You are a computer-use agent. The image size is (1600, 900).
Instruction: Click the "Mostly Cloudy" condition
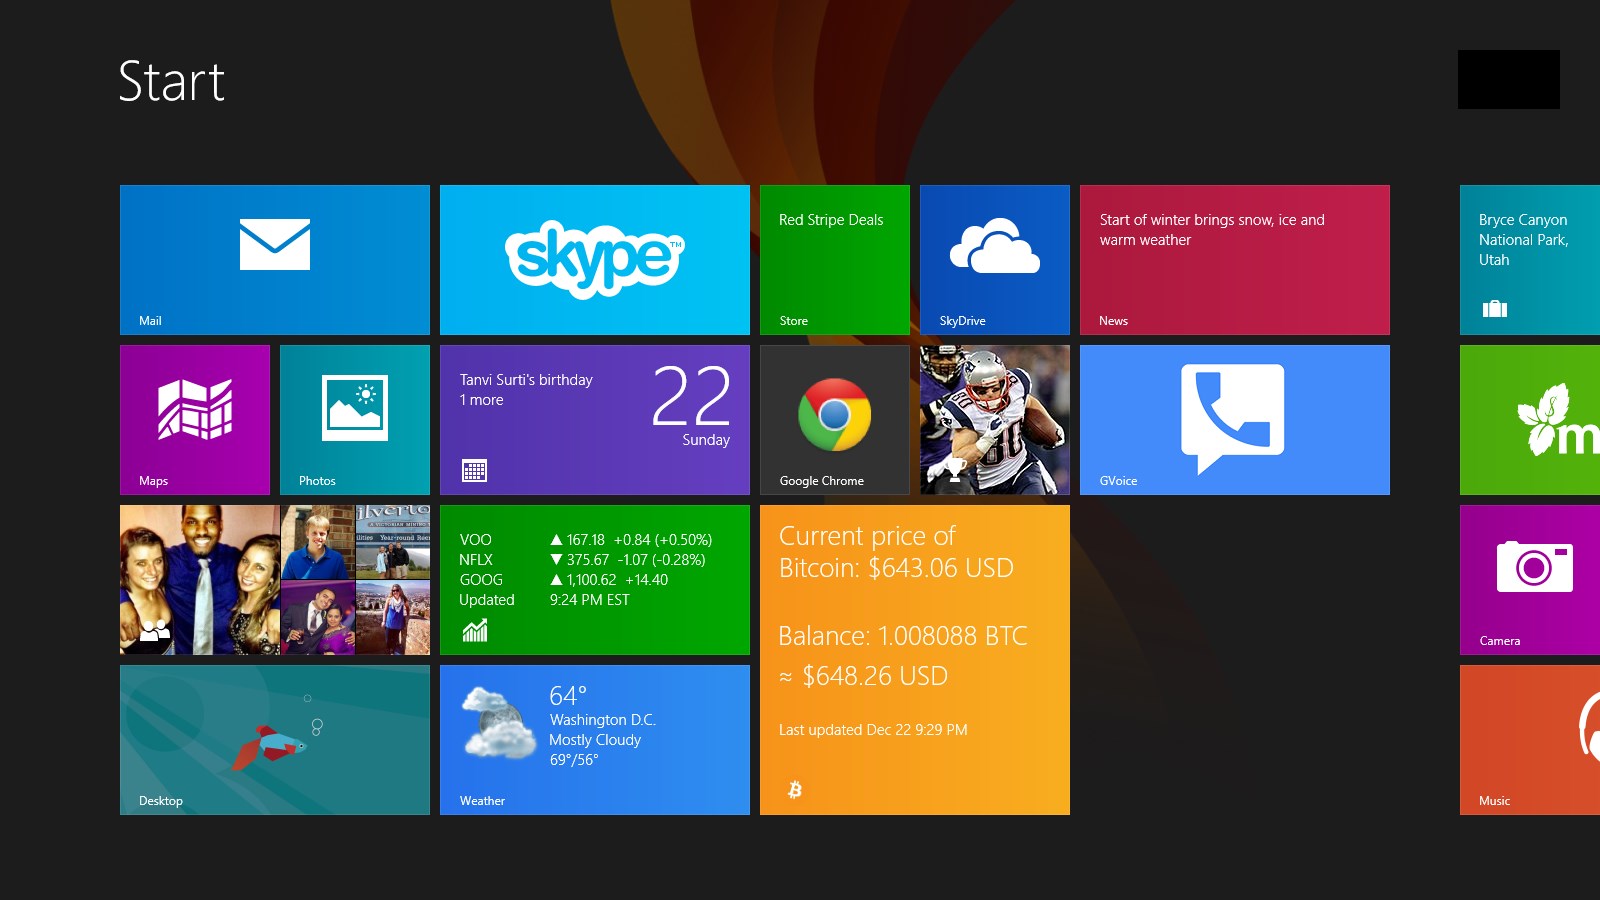(595, 740)
